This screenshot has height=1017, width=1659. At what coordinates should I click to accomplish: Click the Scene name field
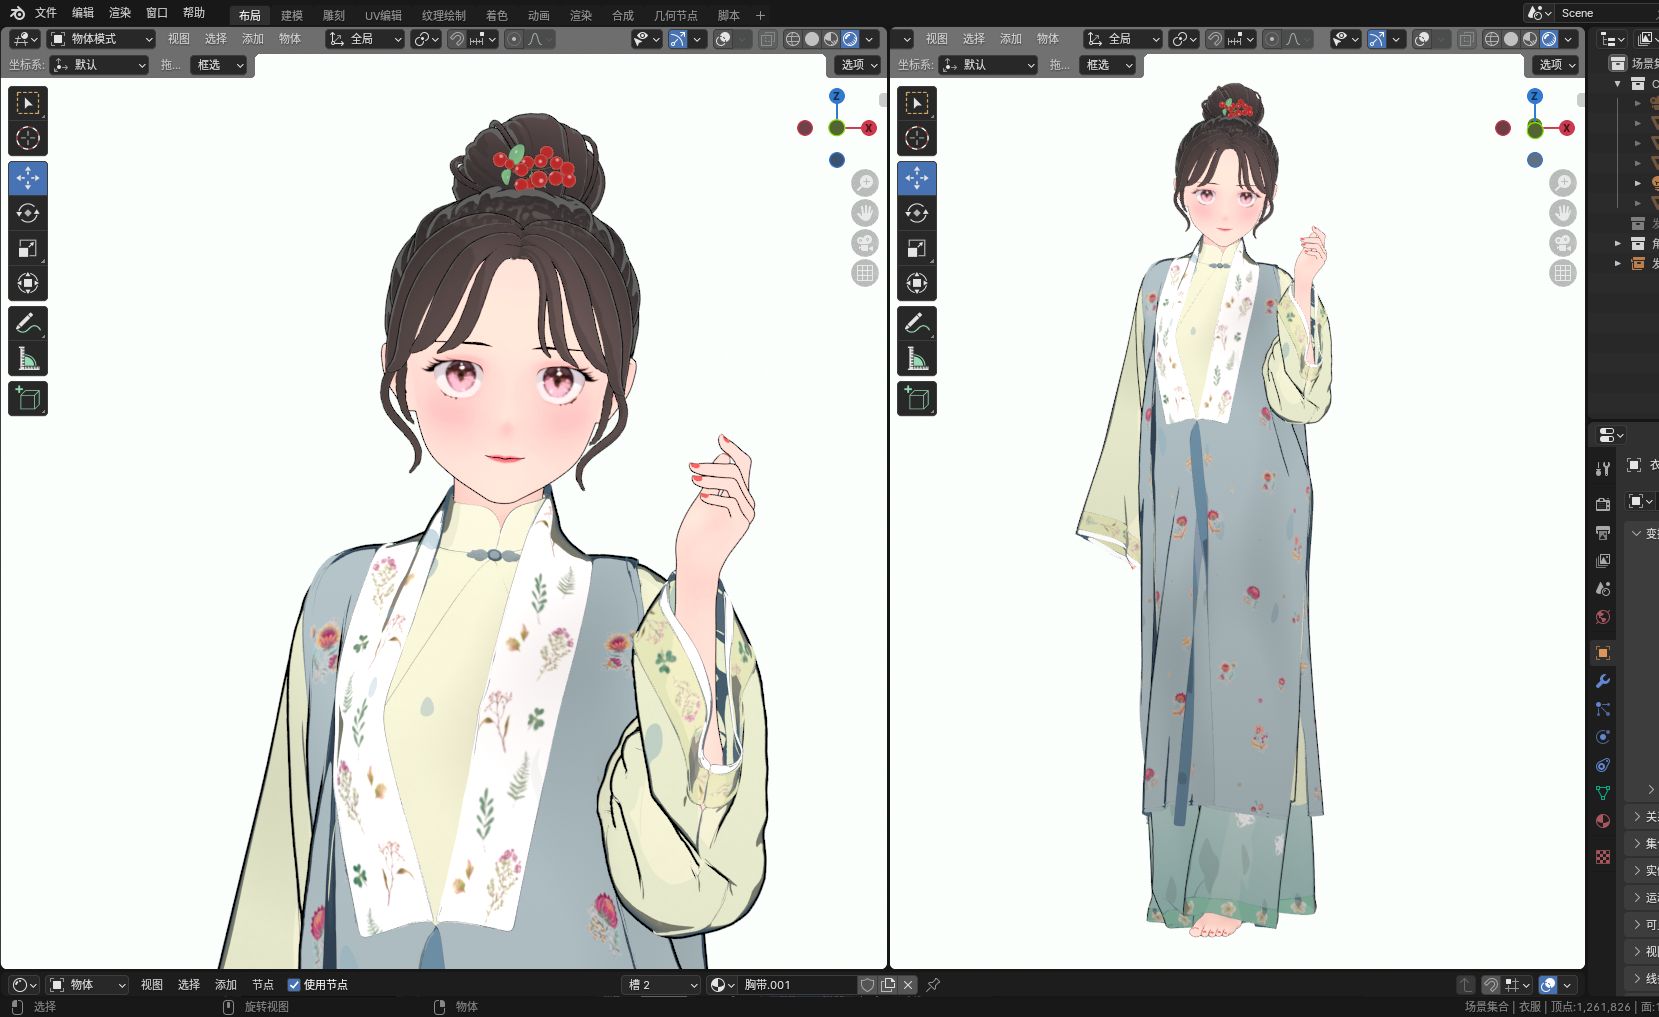[1607, 13]
